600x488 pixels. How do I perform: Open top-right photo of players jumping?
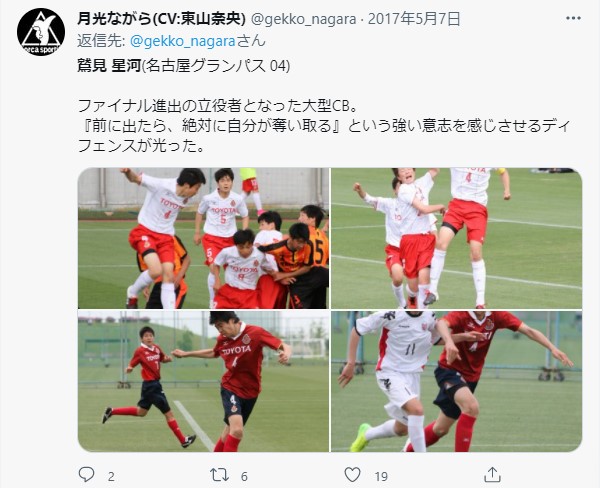(456, 238)
